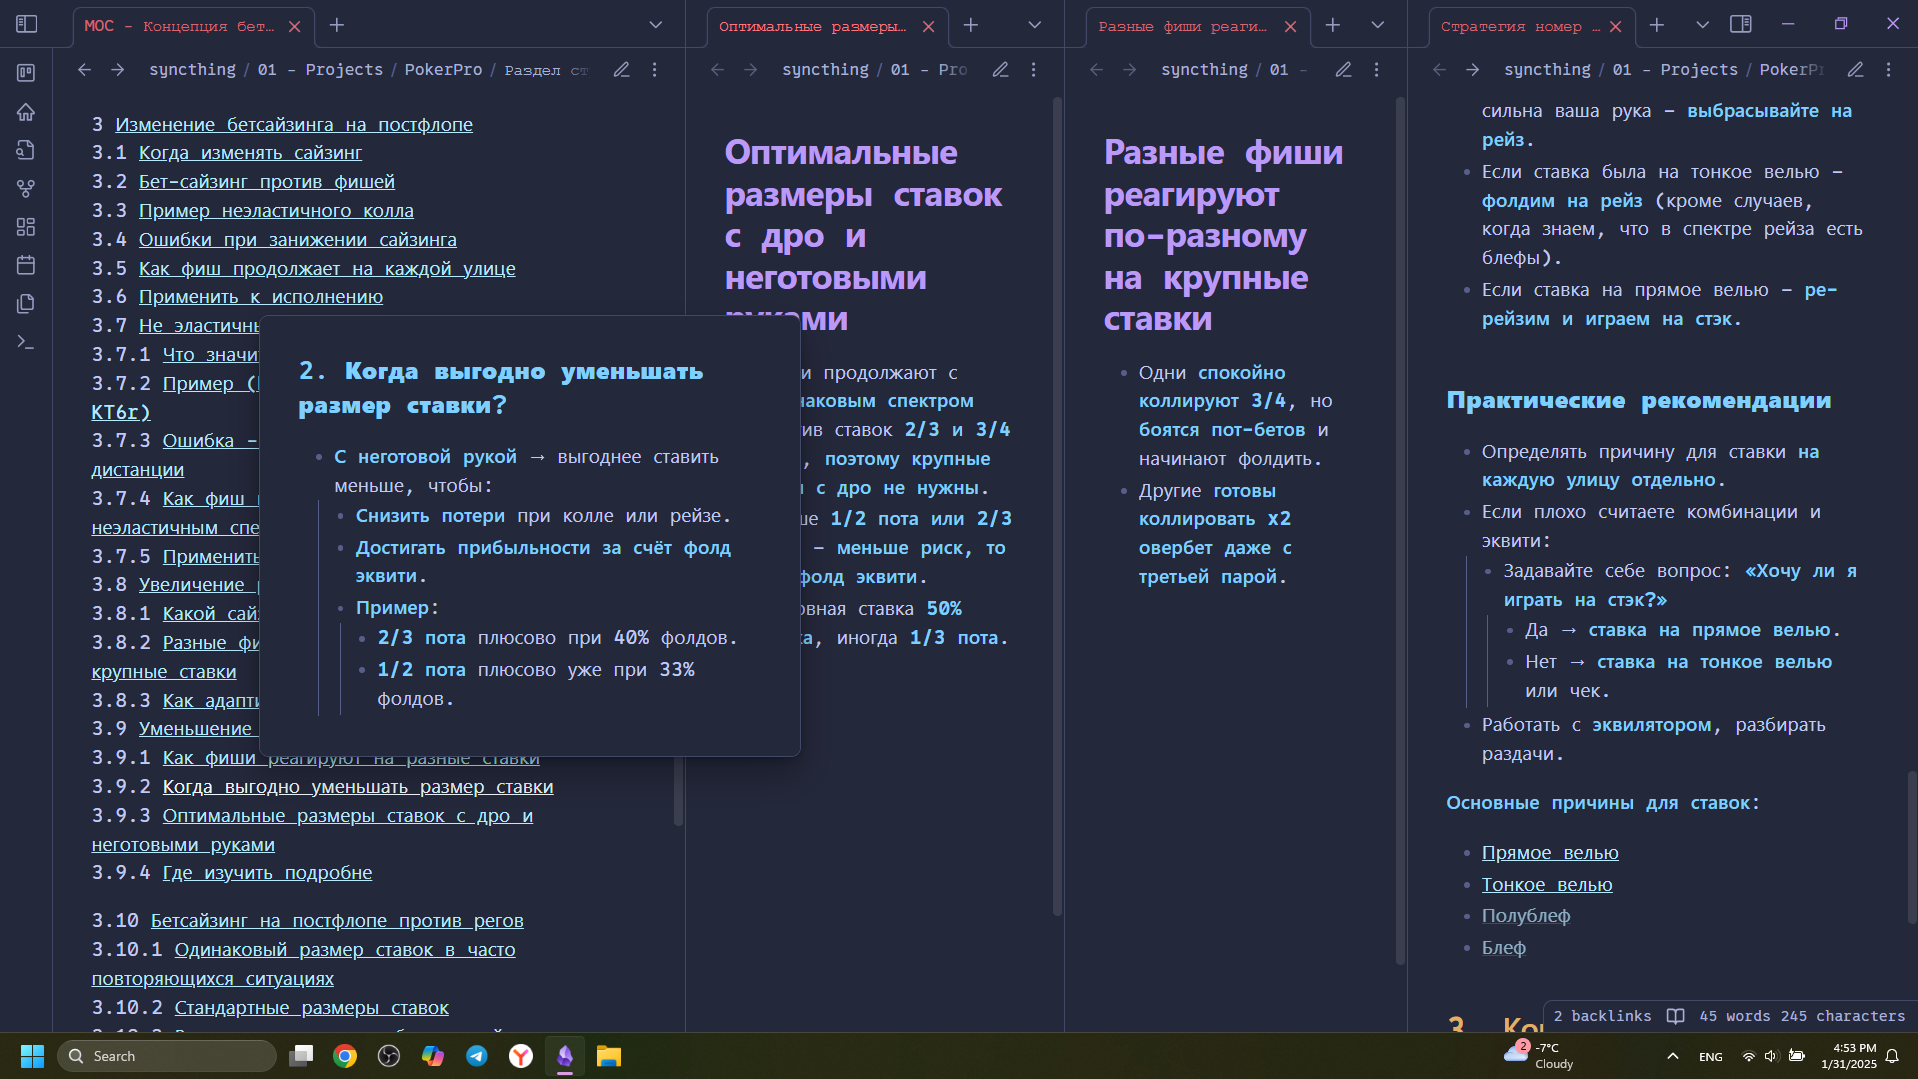Click 2 backlinks in the status bar
Image resolution: width=1918 pixels, height=1079 pixels.
tap(1602, 1016)
